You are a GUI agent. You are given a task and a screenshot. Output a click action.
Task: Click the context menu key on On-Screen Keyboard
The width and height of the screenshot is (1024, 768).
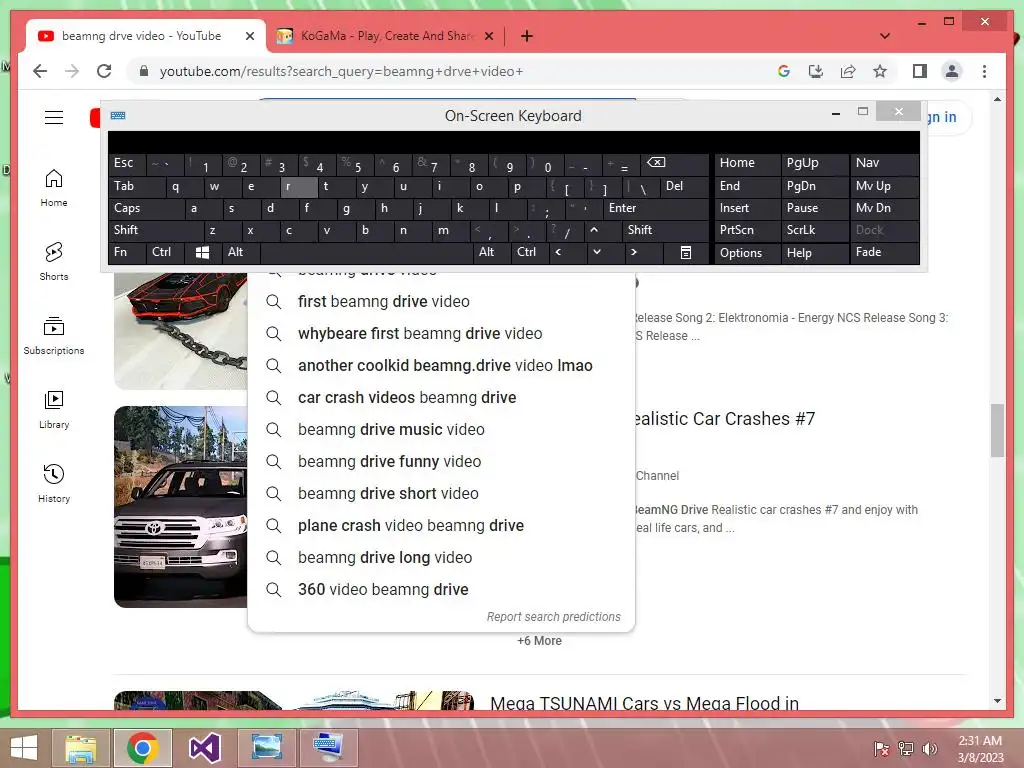click(686, 252)
